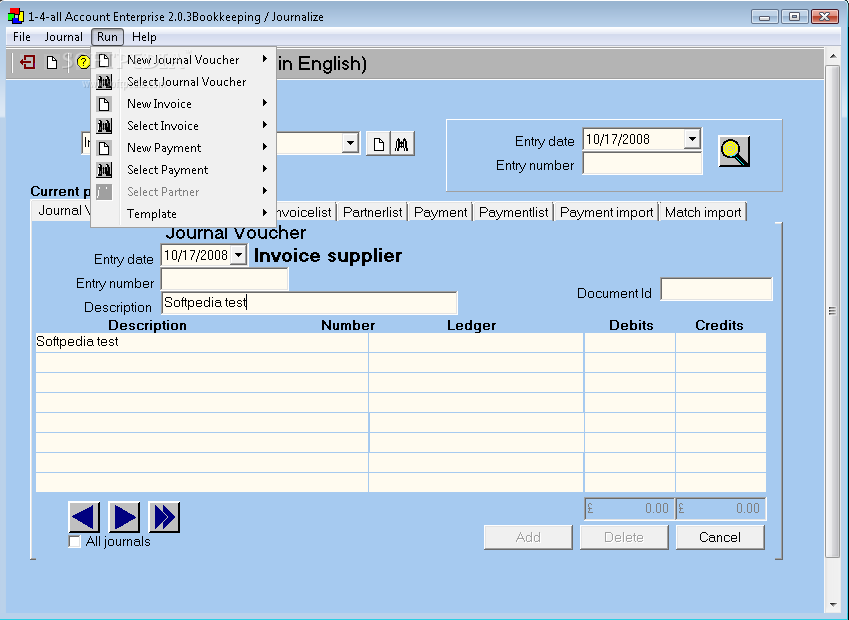Expand New Journal Voucher submenu arrow
The width and height of the screenshot is (849, 620).
pyautogui.click(x=265, y=58)
